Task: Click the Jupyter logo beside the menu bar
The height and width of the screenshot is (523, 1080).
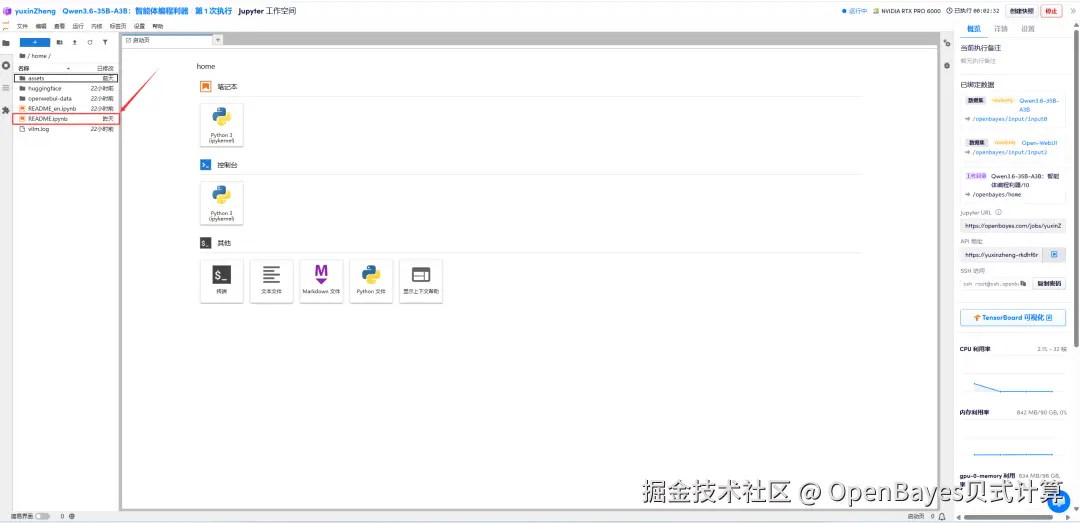Action: coord(6,26)
